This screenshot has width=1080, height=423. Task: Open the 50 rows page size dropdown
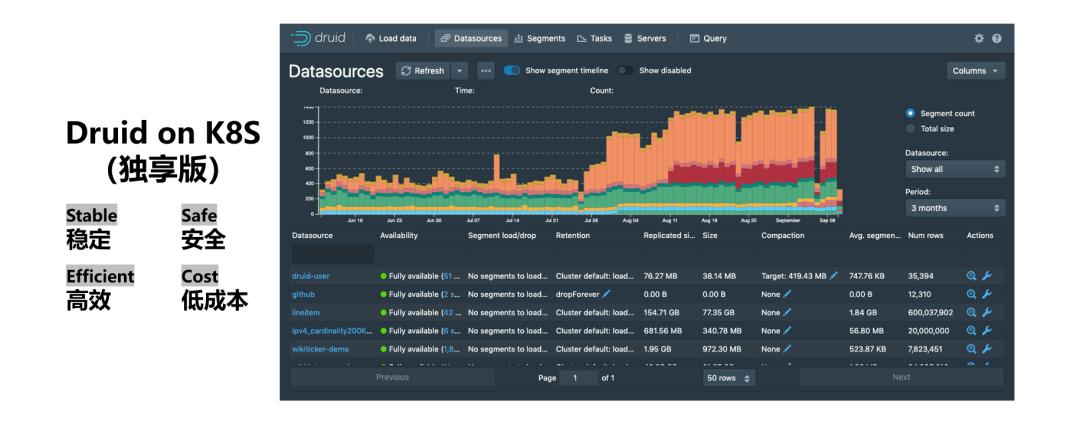[729, 378]
